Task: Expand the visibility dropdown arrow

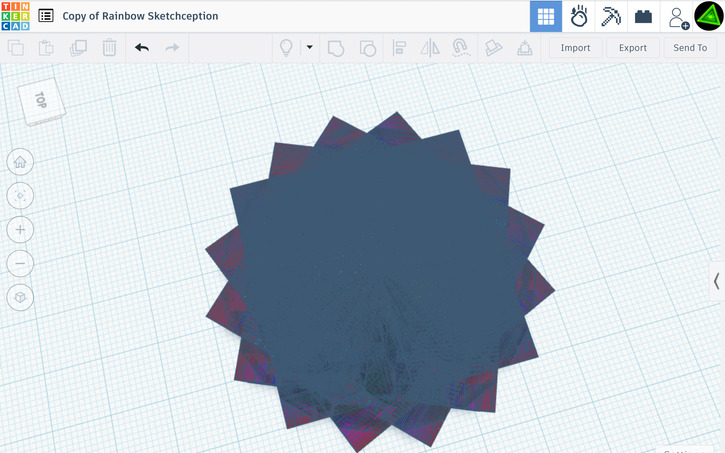Action: [x=309, y=47]
